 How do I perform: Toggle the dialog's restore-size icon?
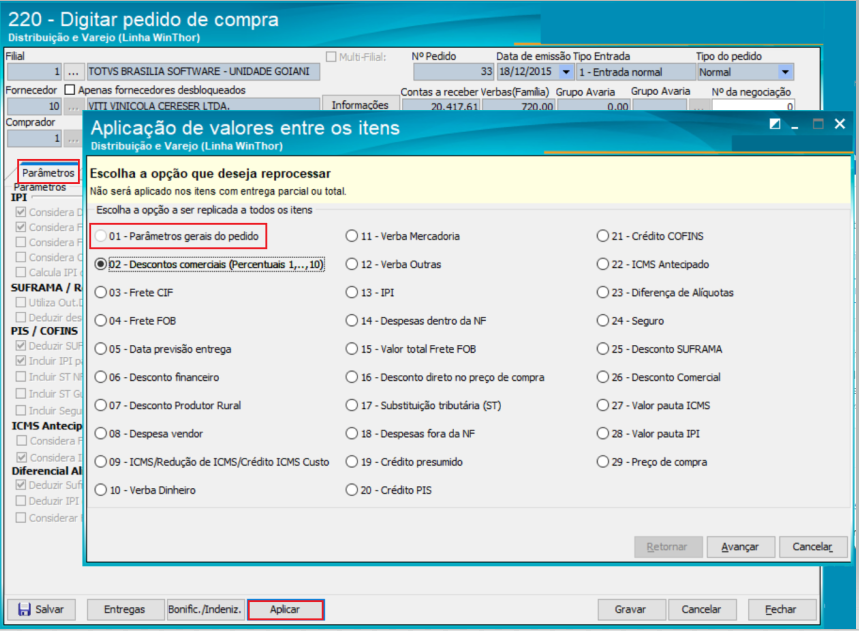[x=775, y=124]
